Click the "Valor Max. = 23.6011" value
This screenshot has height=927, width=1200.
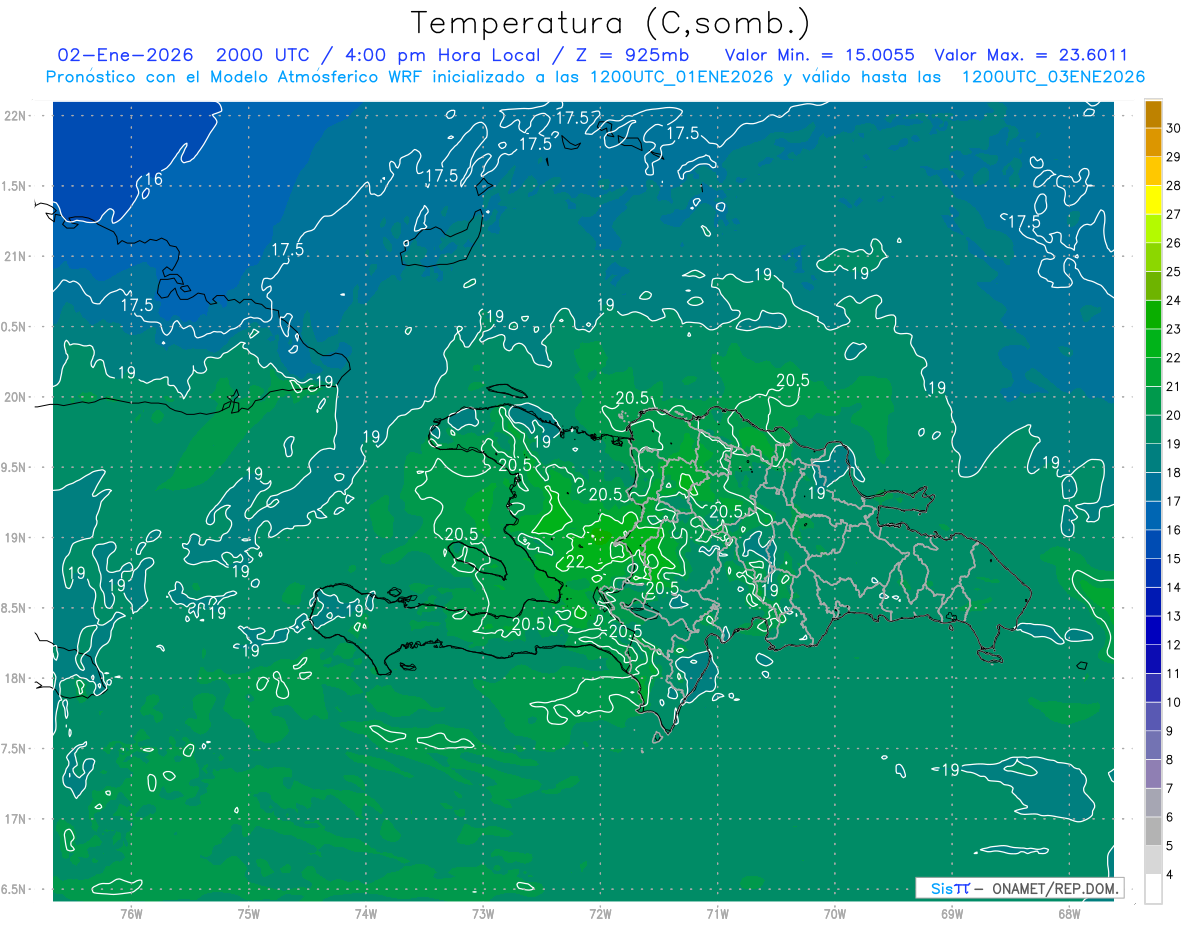tap(1031, 55)
